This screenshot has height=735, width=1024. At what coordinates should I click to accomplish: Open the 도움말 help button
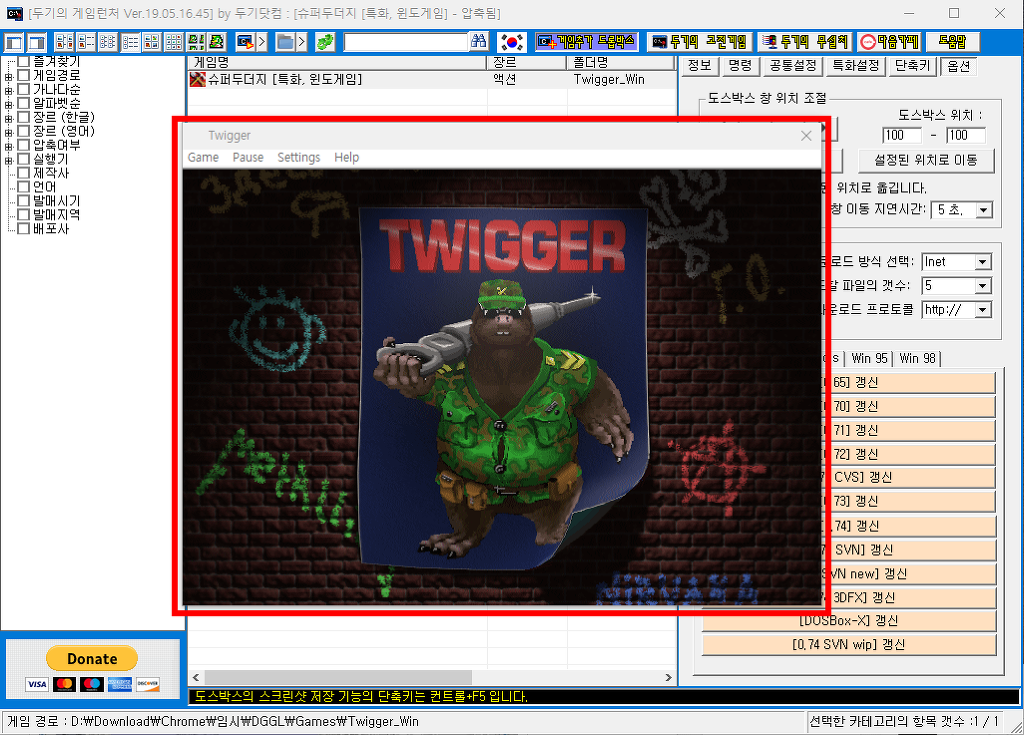pyautogui.click(x=953, y=42)
